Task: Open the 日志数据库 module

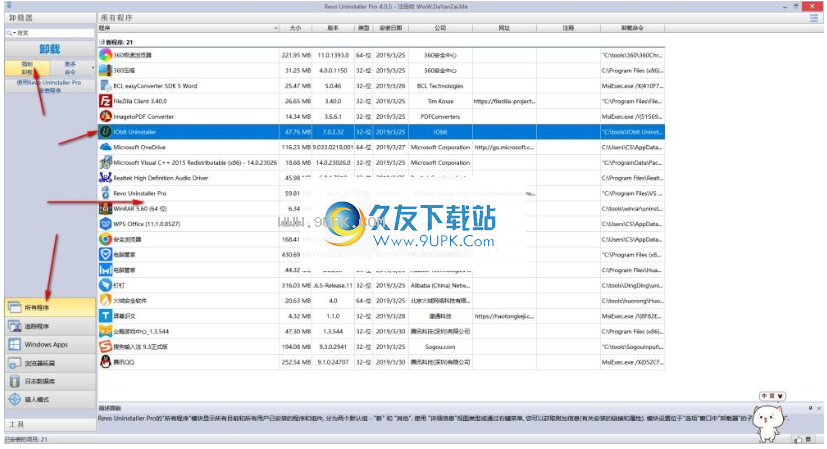Action: coord(51,381)
